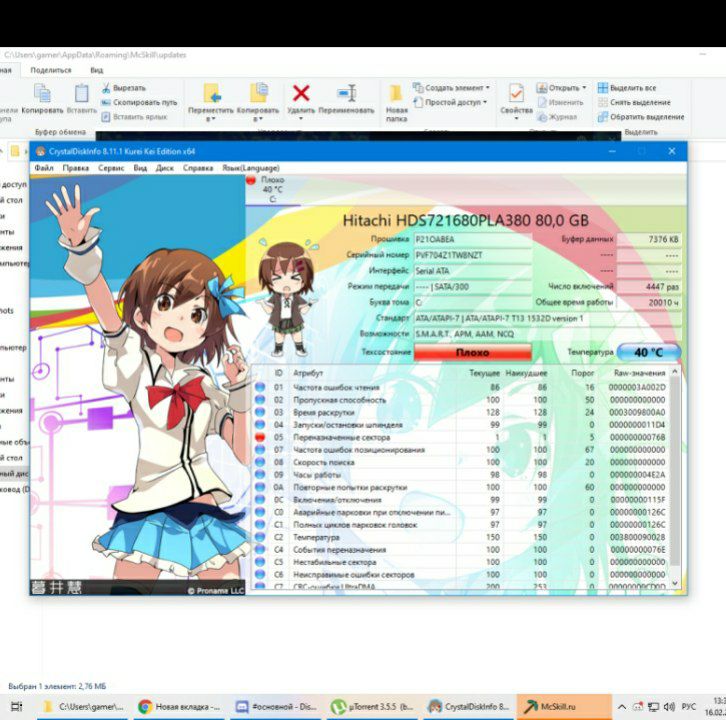Screen dimensions: 726x720
Task: Click down arrow of SMART table scrollbar
Action: 675,583
